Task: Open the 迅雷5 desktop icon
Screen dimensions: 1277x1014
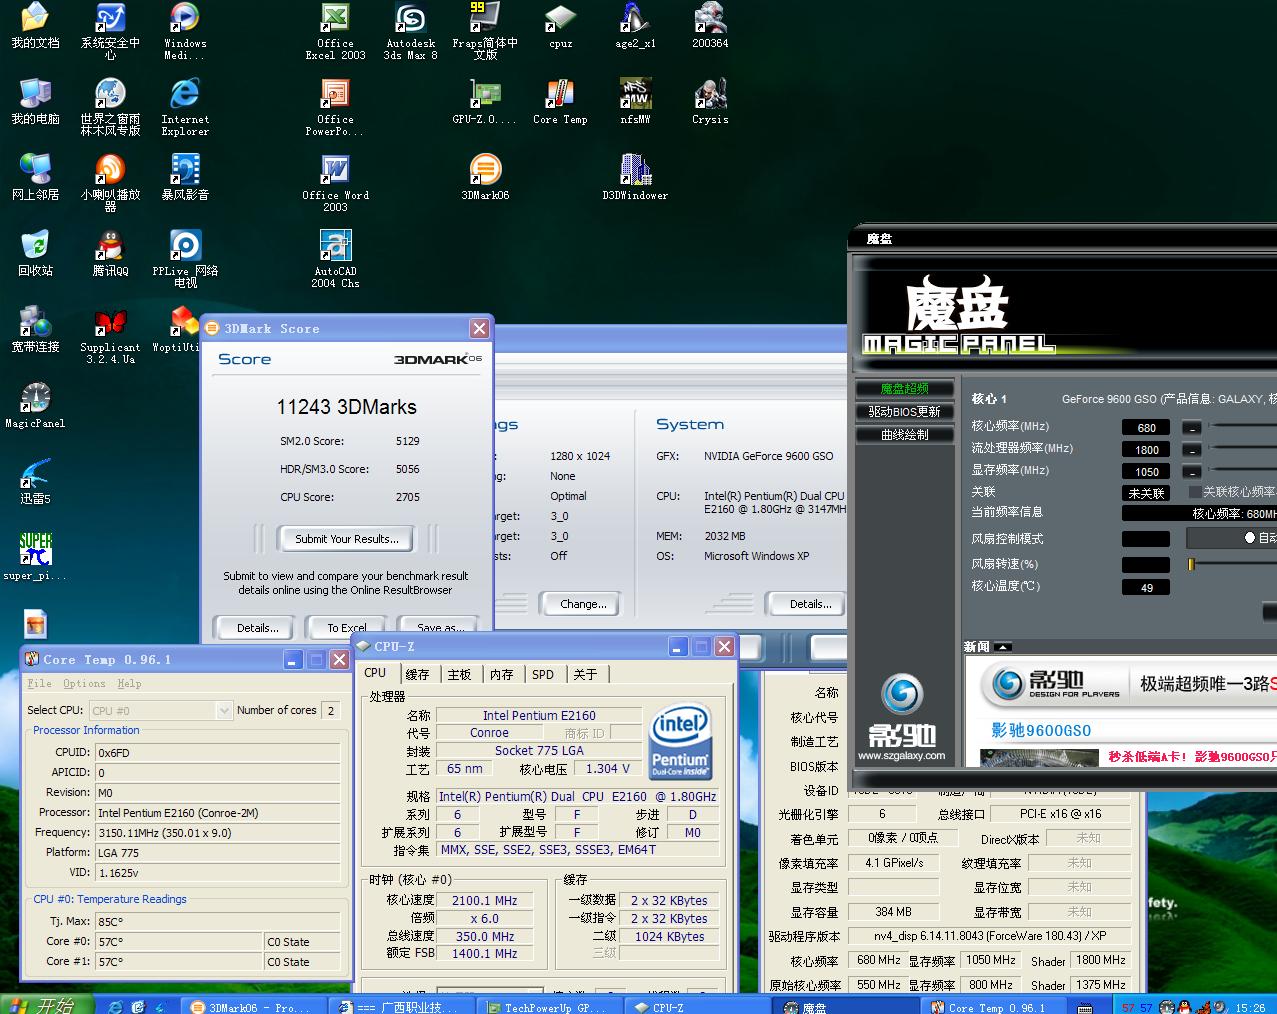Action: click(35, 482)
